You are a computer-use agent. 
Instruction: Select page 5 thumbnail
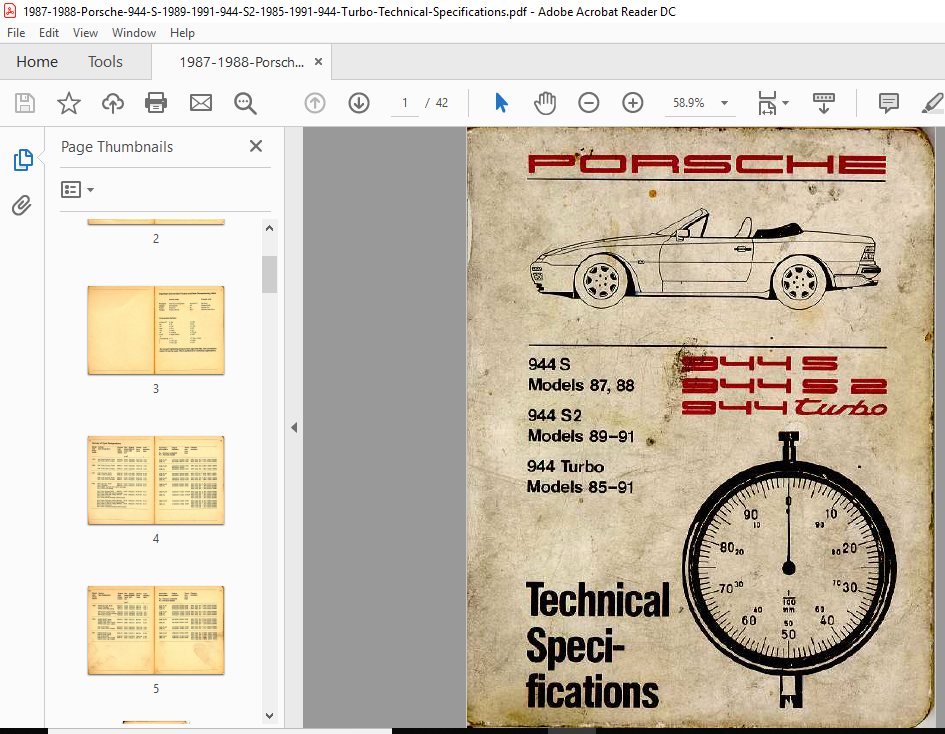pos(156,630)
